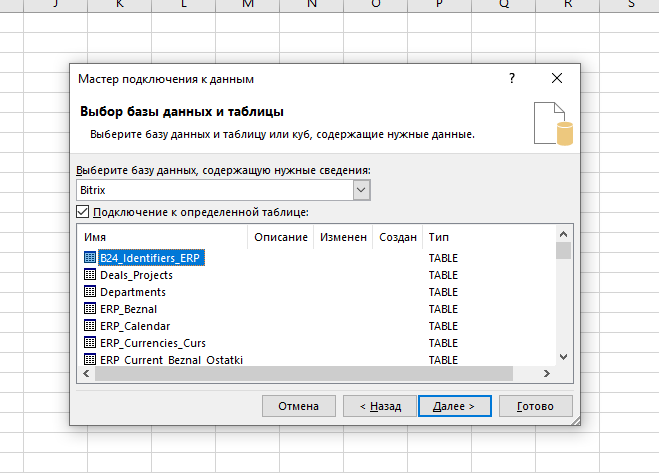Click table icon beside ERP_Current_Beznal_Ostatki
The width and height of the screenshot is (659, 473).
pyautogui.click(x=90, y=359)
